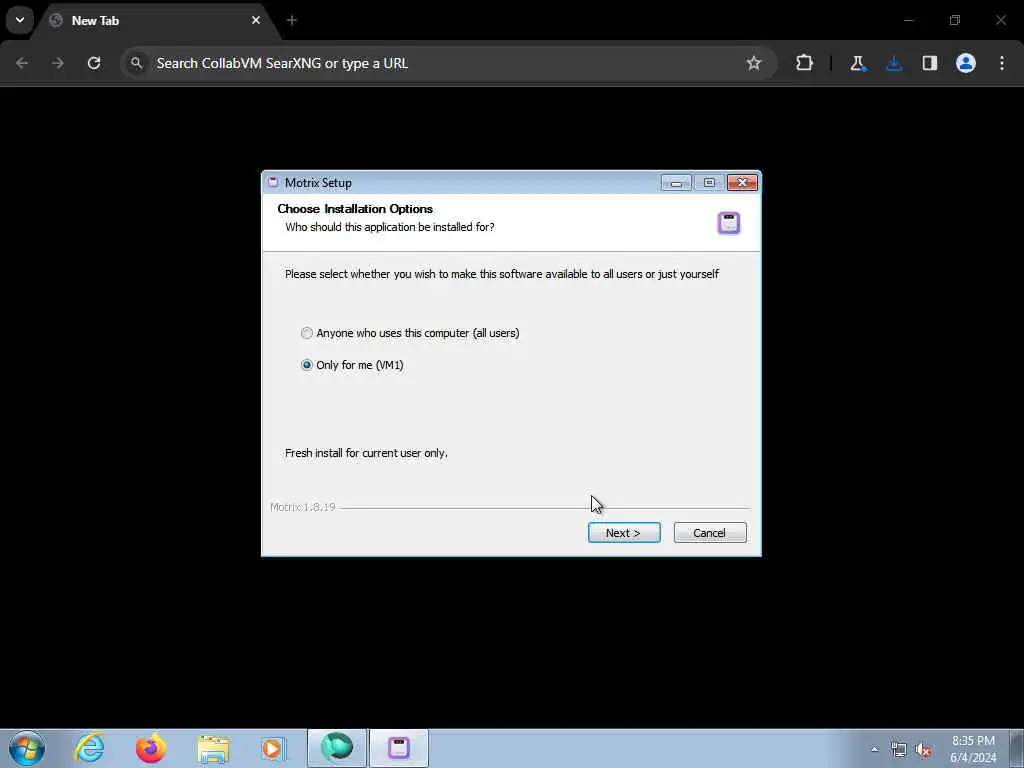Click the 'Motrix 1.8.19' version label
Screen dimensions: 1024x768
[x=302, y=507]
